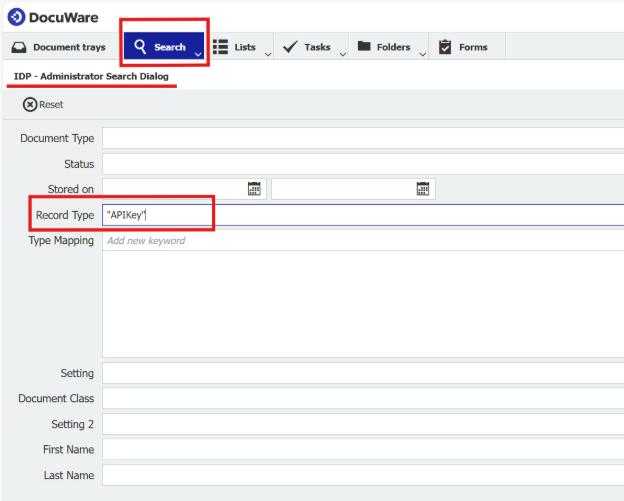
Task: Expand the Search dropdown chevron
Action: point(198,54)
